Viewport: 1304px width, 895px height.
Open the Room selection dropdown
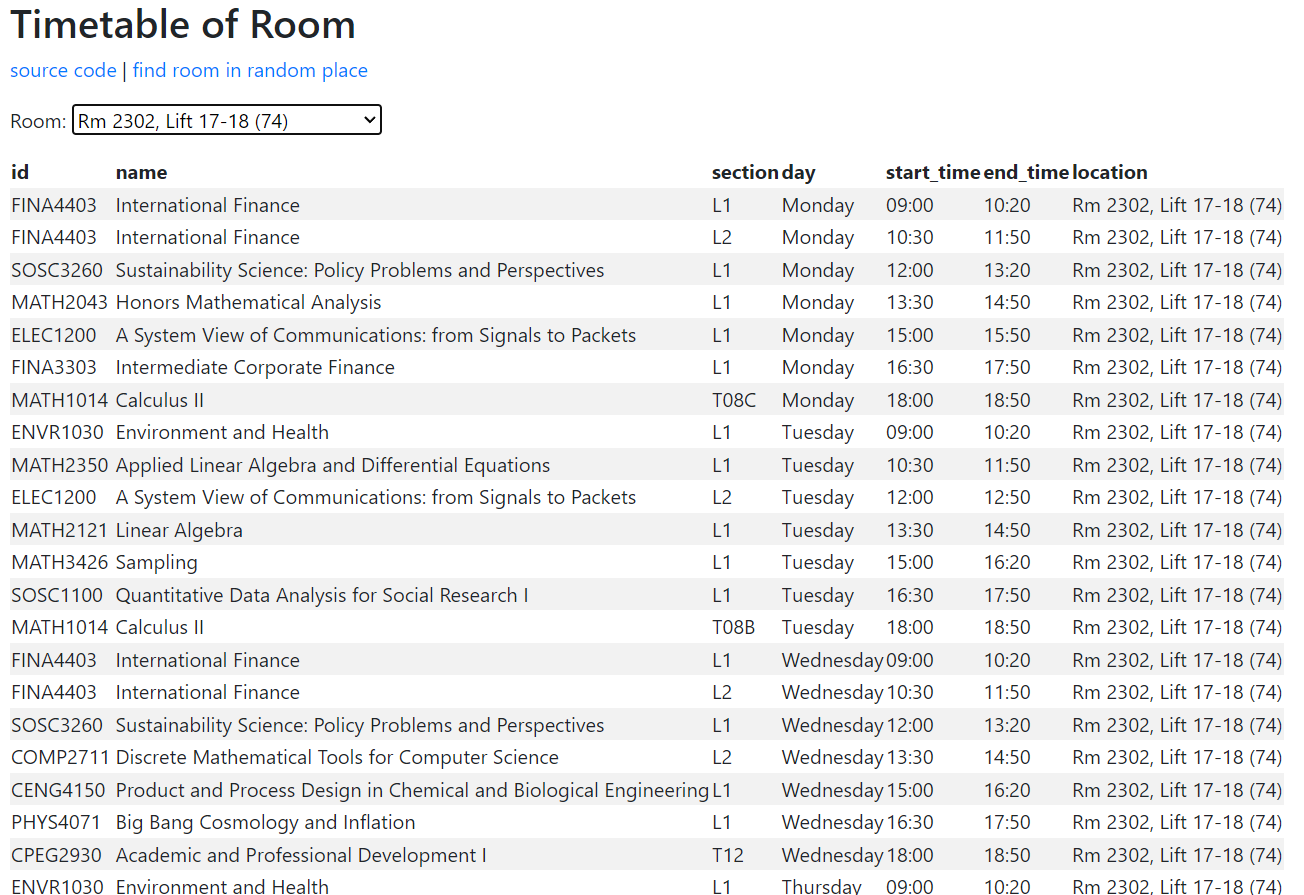coord(227,121)
